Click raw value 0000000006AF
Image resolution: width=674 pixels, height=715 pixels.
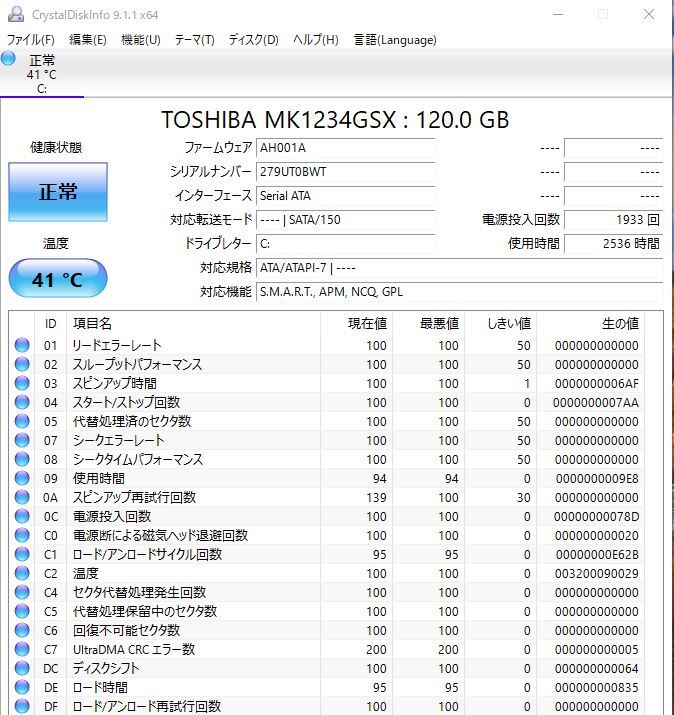(596, 383)
